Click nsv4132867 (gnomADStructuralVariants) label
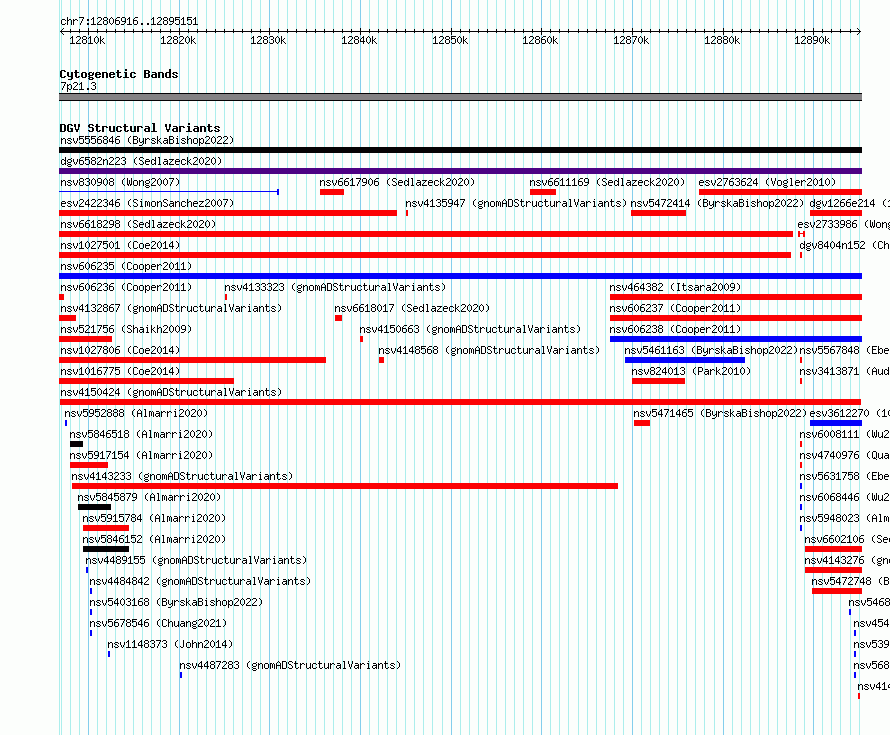The height and width of the screenshot is (735, 890). tap(171, 308)
